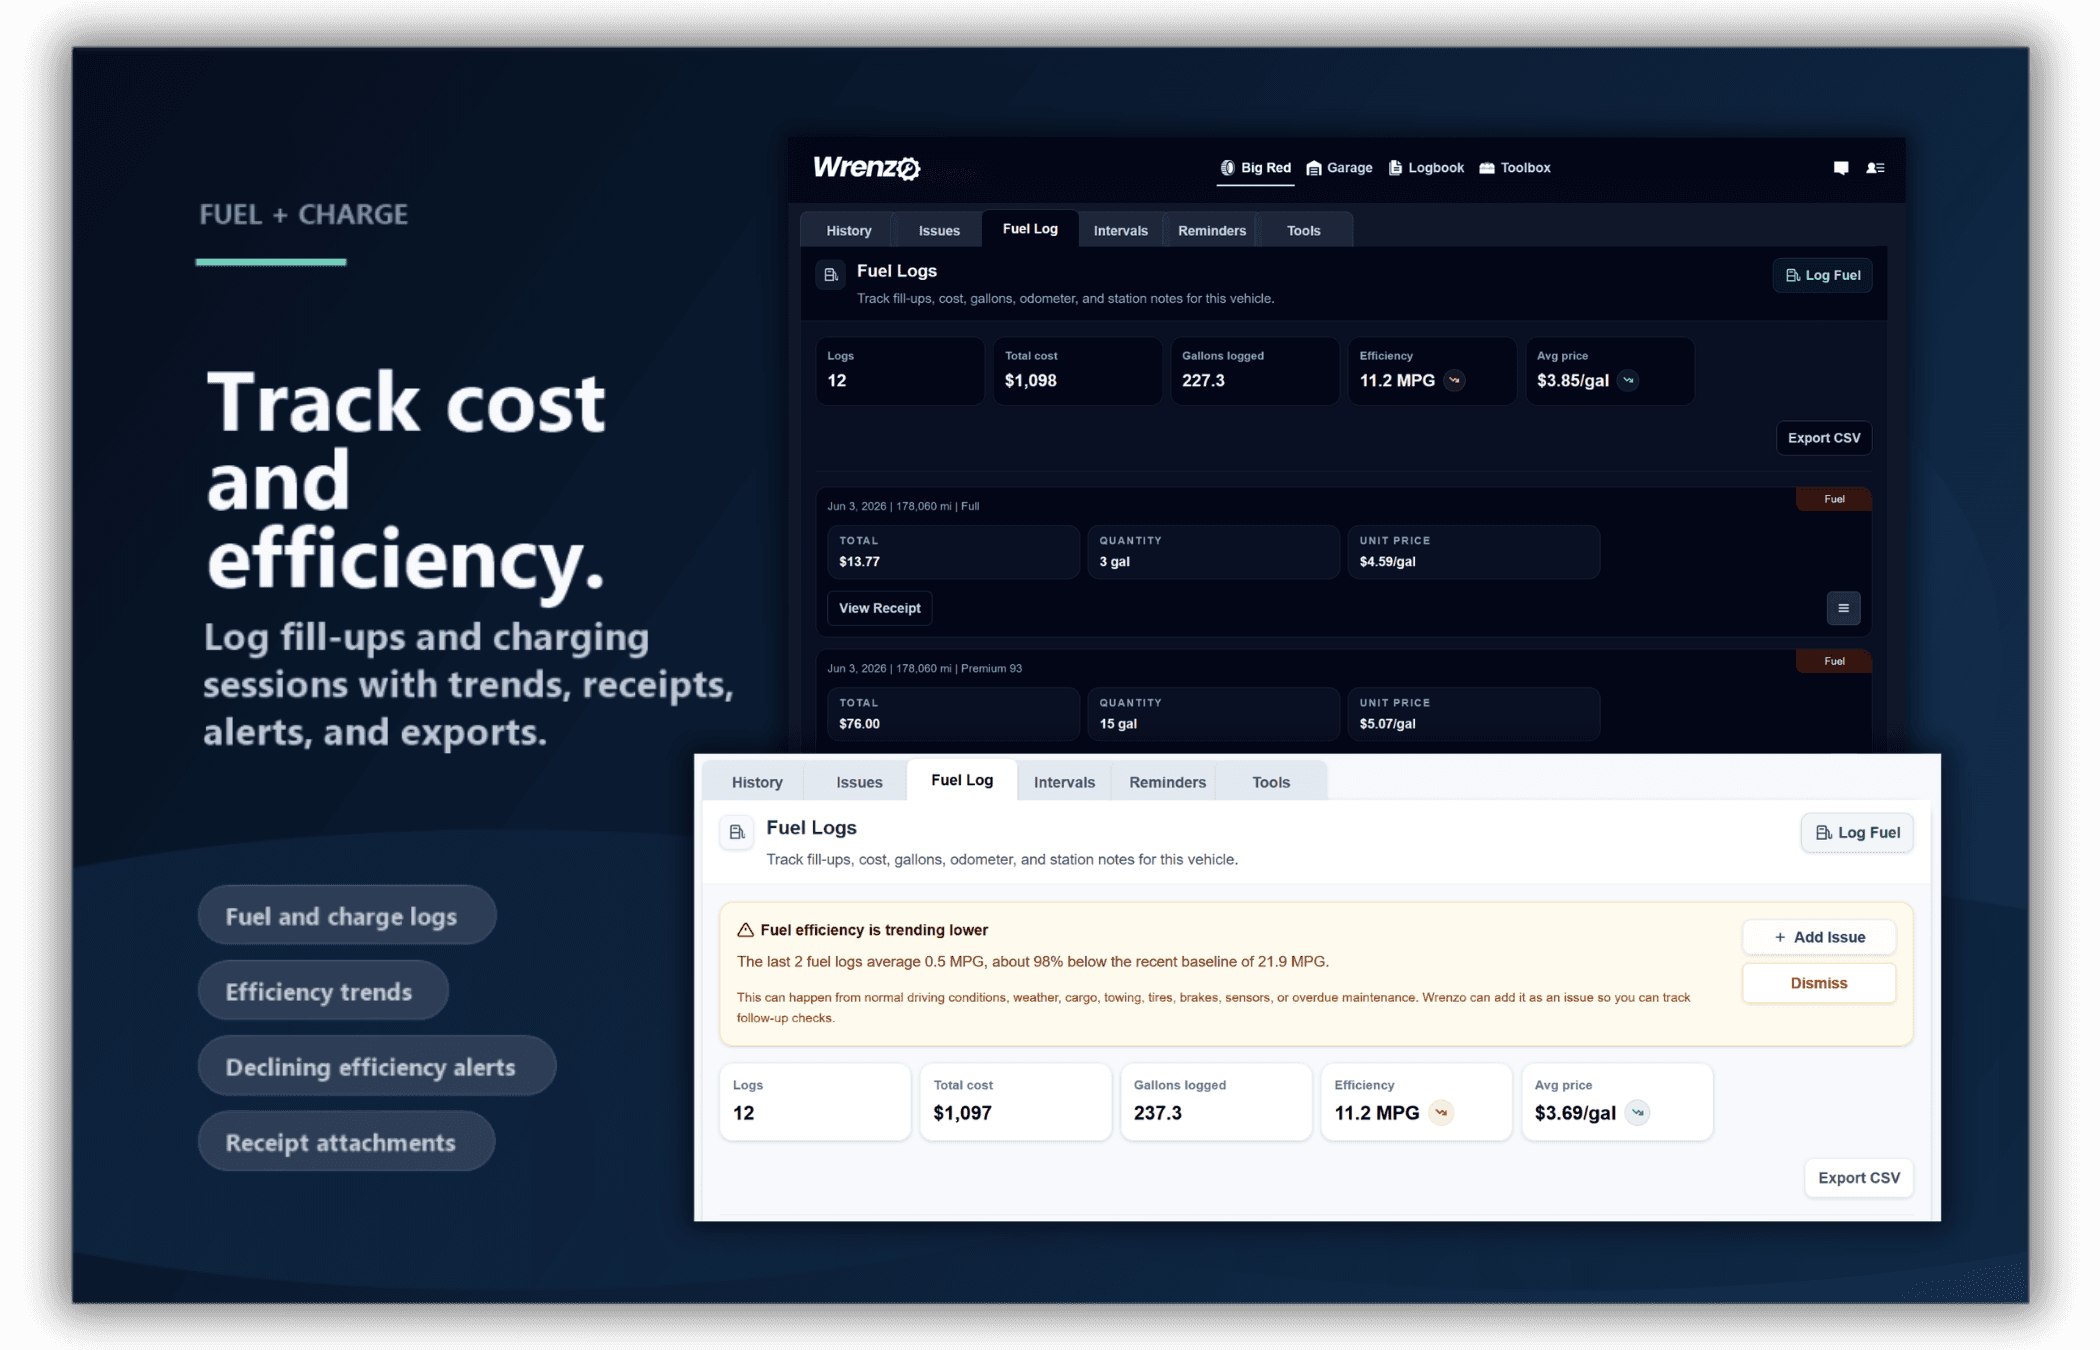Click the Gallons logged 237.3 stat card
Screen dimensions: 2100x1350
click(1216, 1102)
